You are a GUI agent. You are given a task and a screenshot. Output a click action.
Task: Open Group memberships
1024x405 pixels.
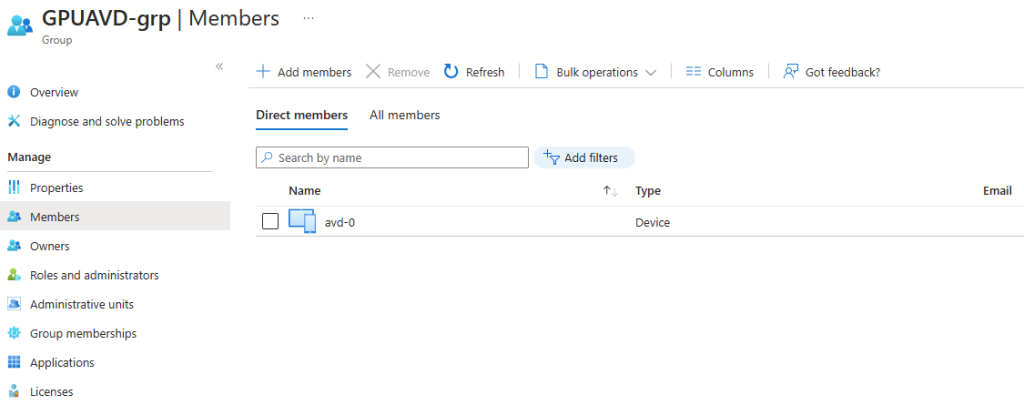83,333
